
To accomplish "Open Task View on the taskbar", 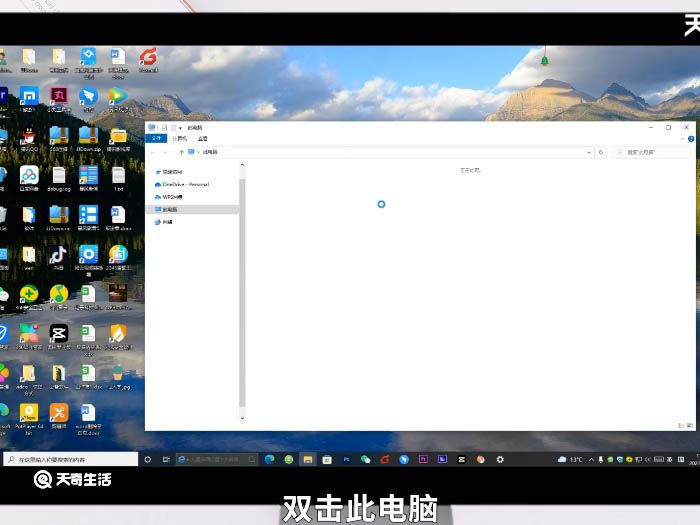I will point(166,459).
